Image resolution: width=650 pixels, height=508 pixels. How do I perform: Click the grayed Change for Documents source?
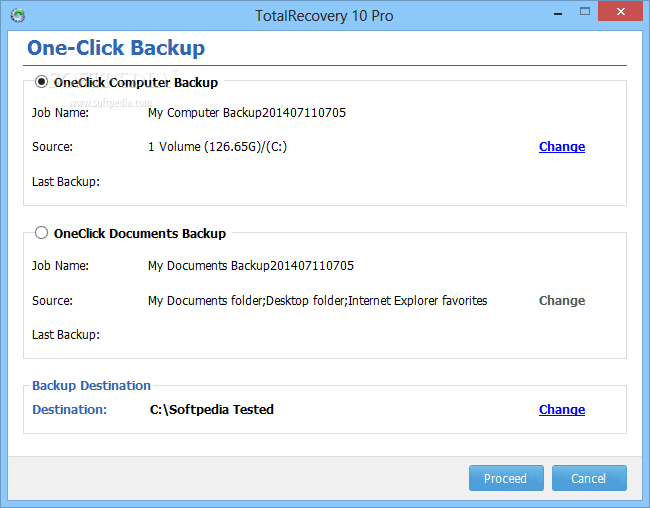(x=562, y=300)
